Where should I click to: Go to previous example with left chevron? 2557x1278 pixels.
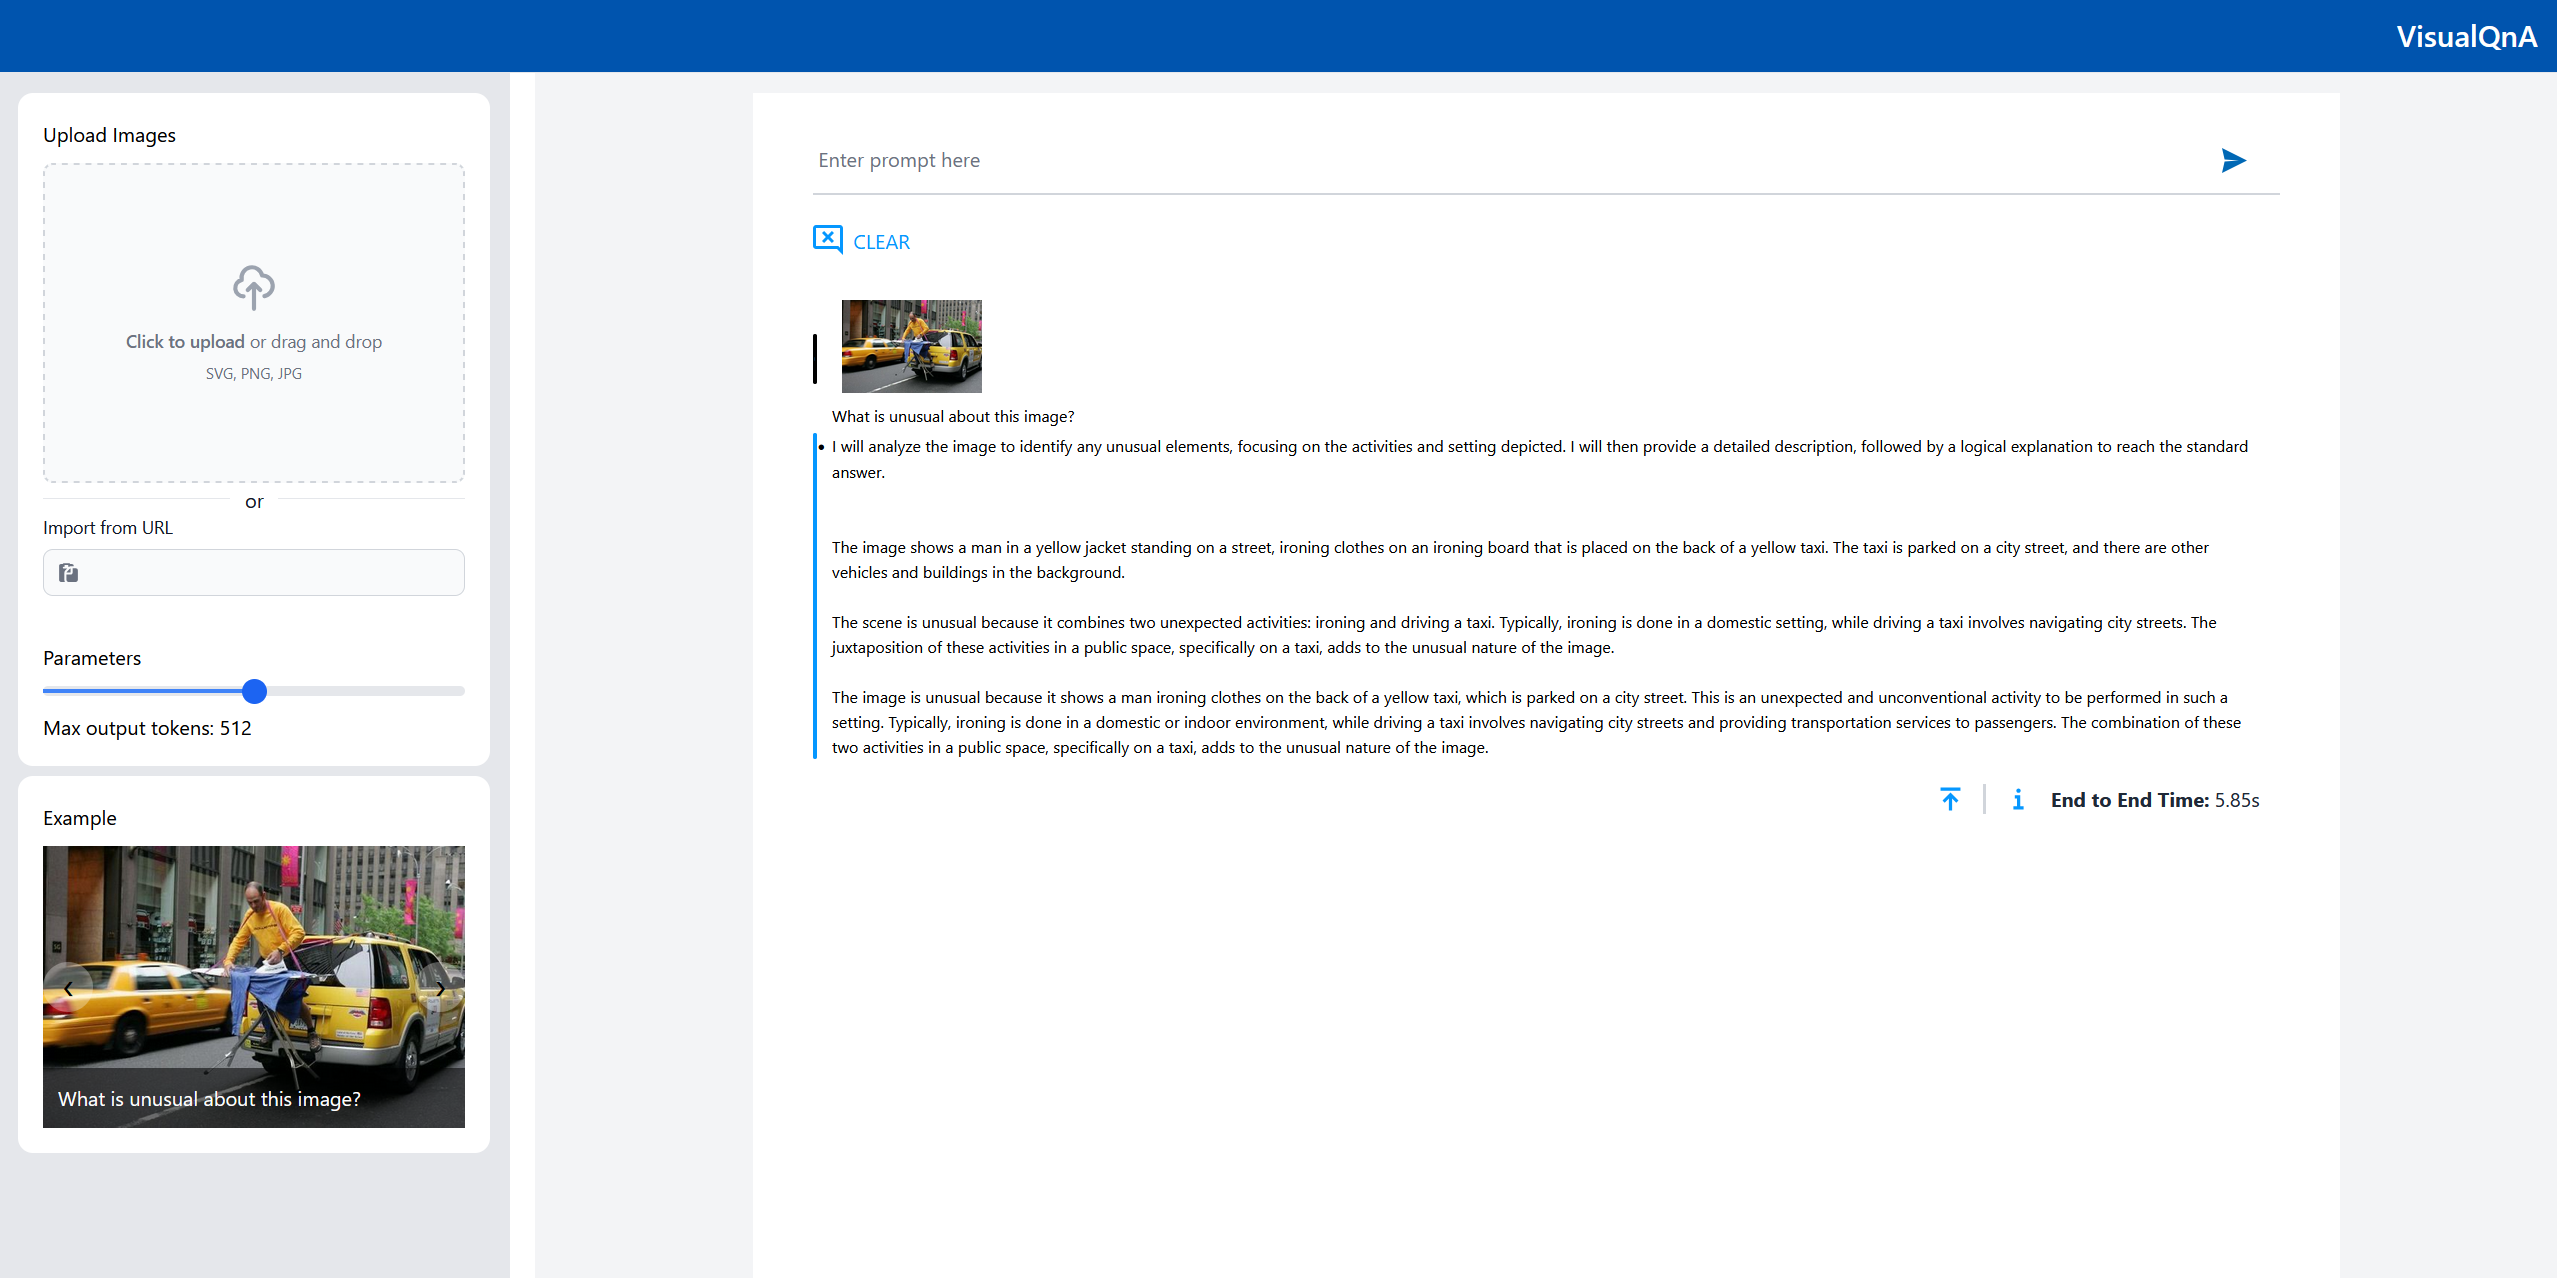point(68,989)
